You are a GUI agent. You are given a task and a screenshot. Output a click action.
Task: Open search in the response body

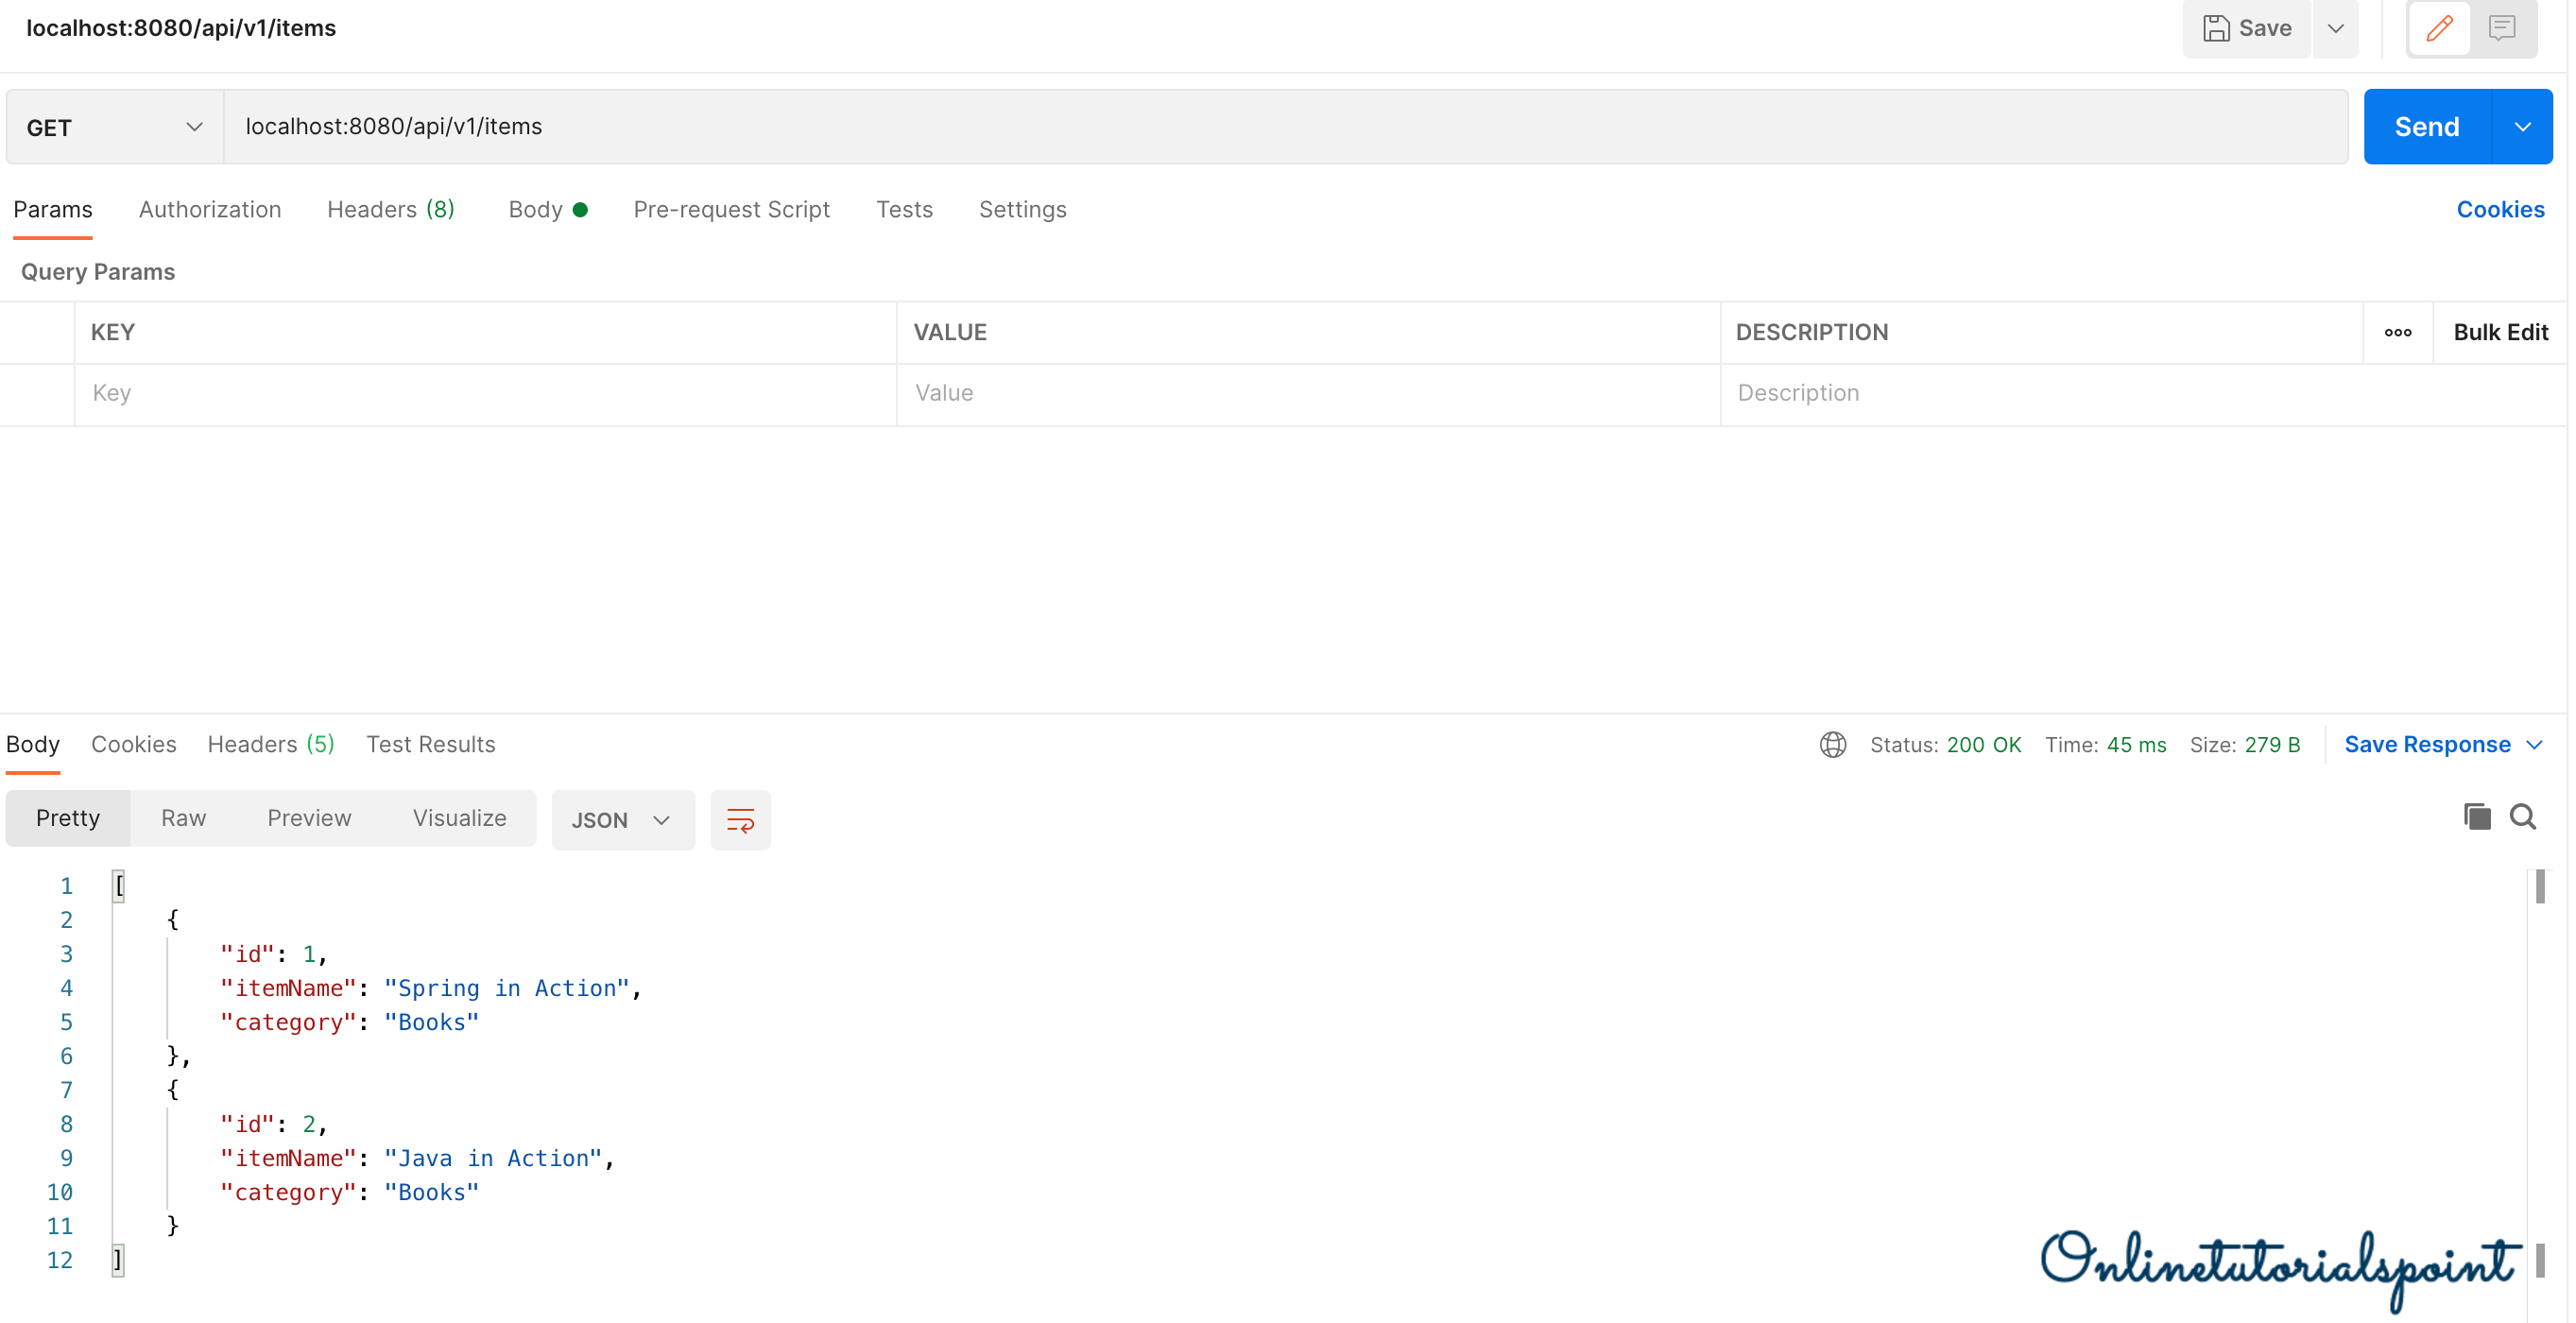click(2524, 817)
